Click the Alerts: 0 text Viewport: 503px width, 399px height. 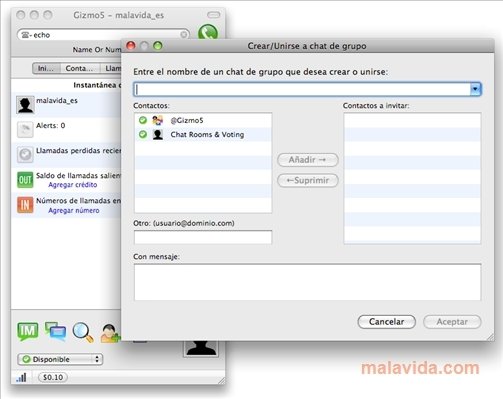click(x=50, y=126)
